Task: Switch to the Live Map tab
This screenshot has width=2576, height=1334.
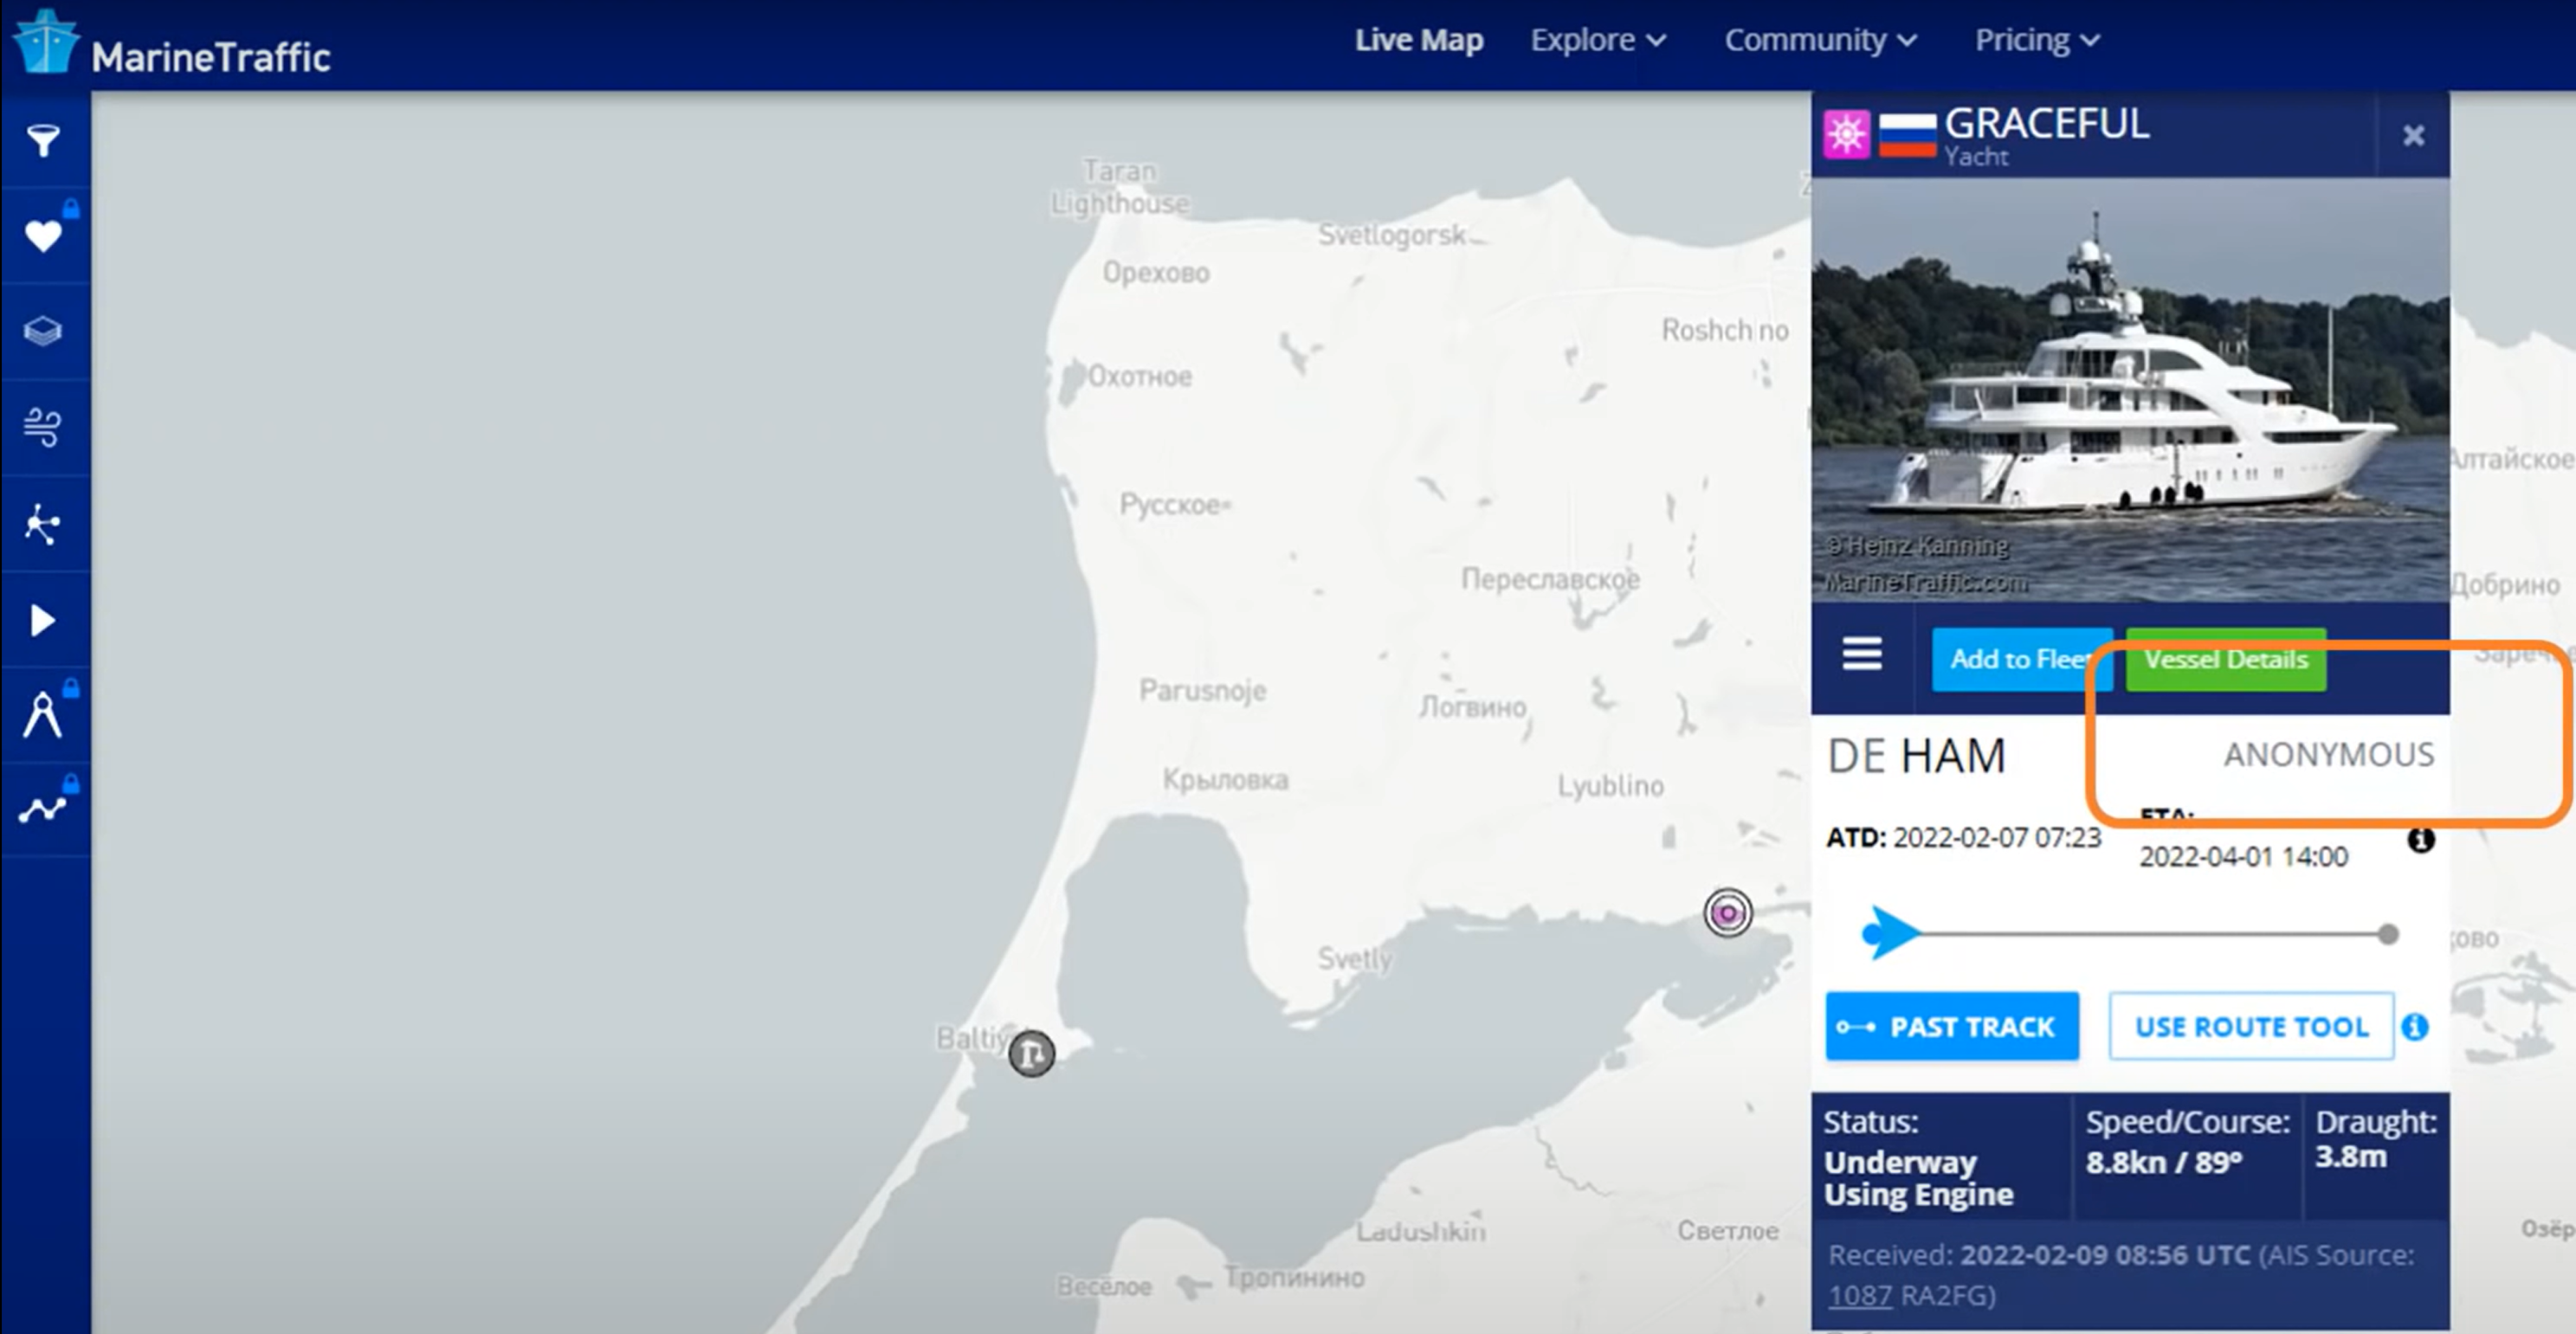Action: pos(1418,40)
